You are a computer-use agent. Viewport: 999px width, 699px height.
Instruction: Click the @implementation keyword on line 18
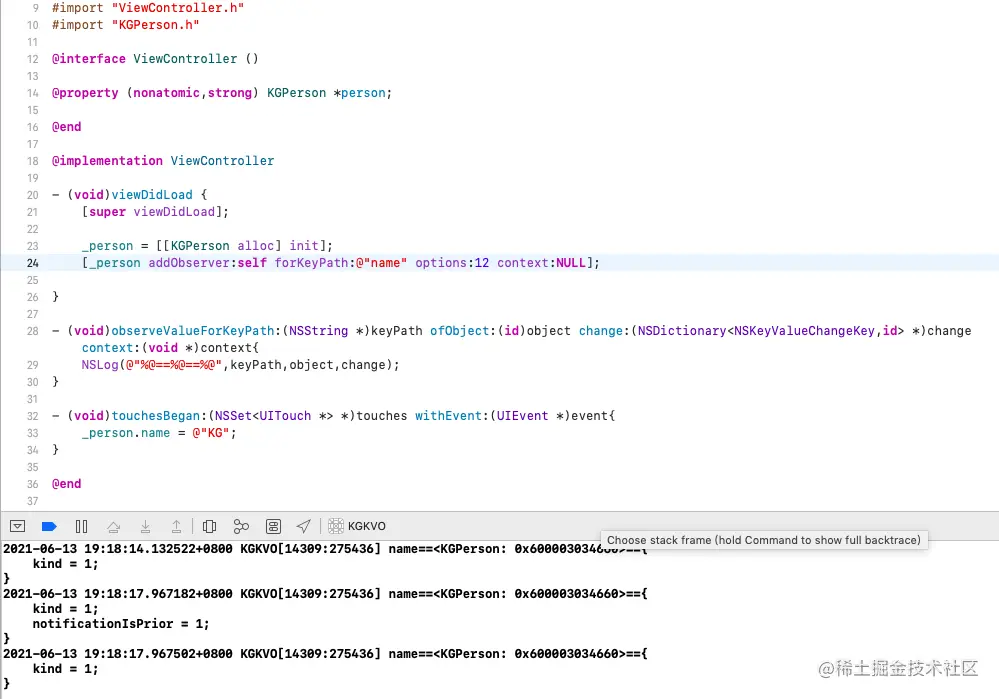(x=107, y=161)
